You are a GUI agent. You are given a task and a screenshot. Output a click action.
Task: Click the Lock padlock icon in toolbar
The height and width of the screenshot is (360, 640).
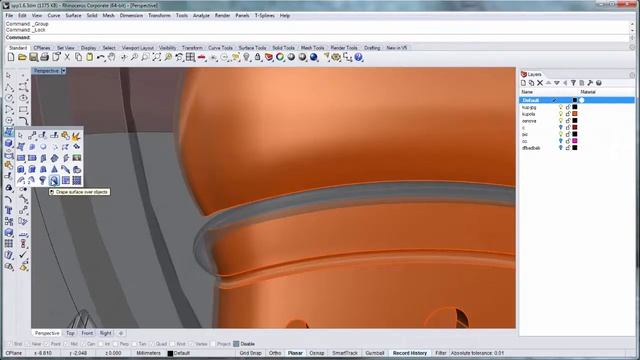click(258, 58)
